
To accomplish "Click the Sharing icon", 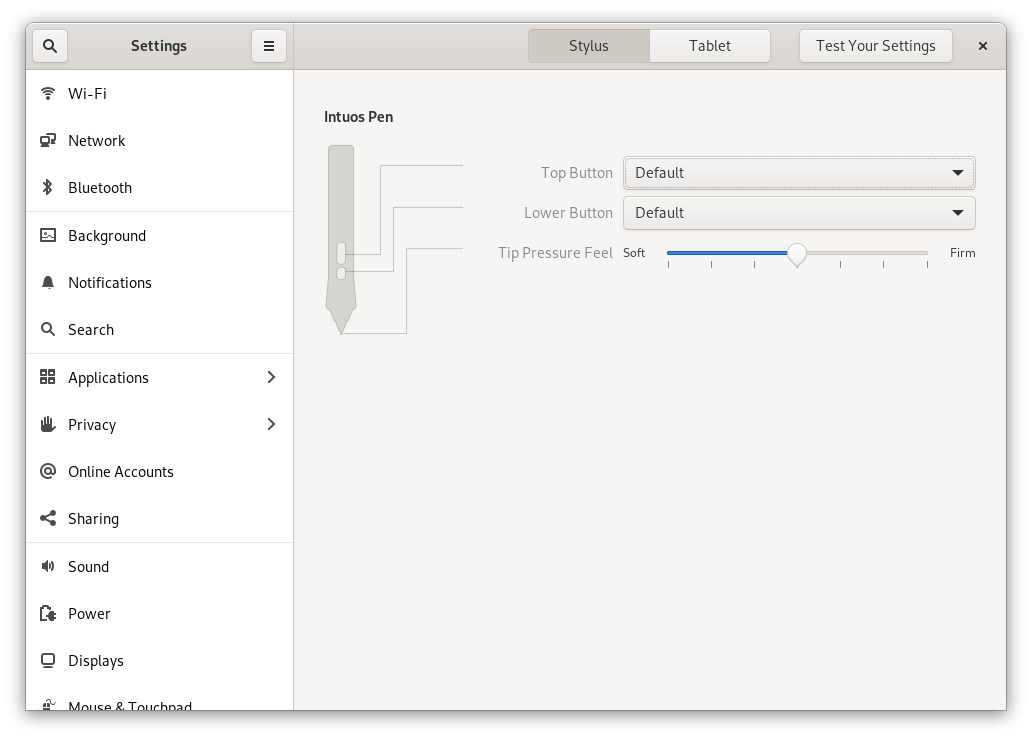I will (x=47, y=519).
